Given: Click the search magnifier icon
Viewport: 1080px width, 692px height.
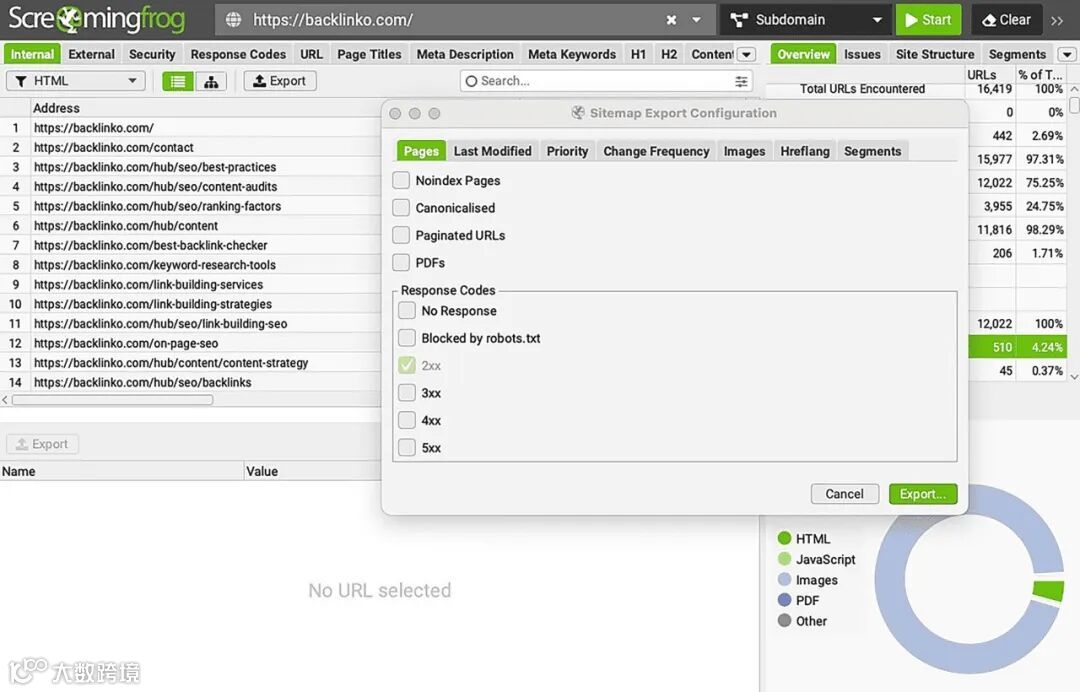Looking at the screenshot, I should tap(471, 81).
